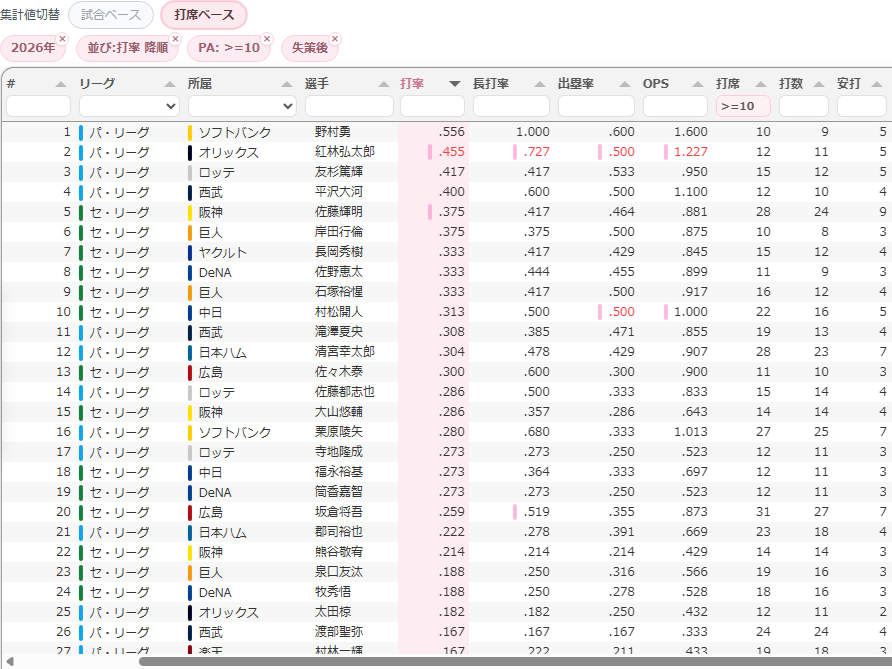This screenshot has height=669, width=892.
Task: Click 村松開人's 出塁率 value .500
Action: 621,312
